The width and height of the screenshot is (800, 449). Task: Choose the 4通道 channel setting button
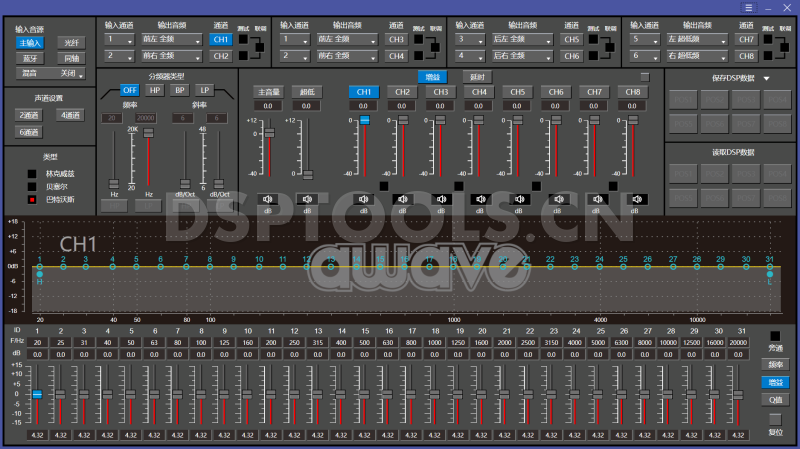(x=72, y=115)
